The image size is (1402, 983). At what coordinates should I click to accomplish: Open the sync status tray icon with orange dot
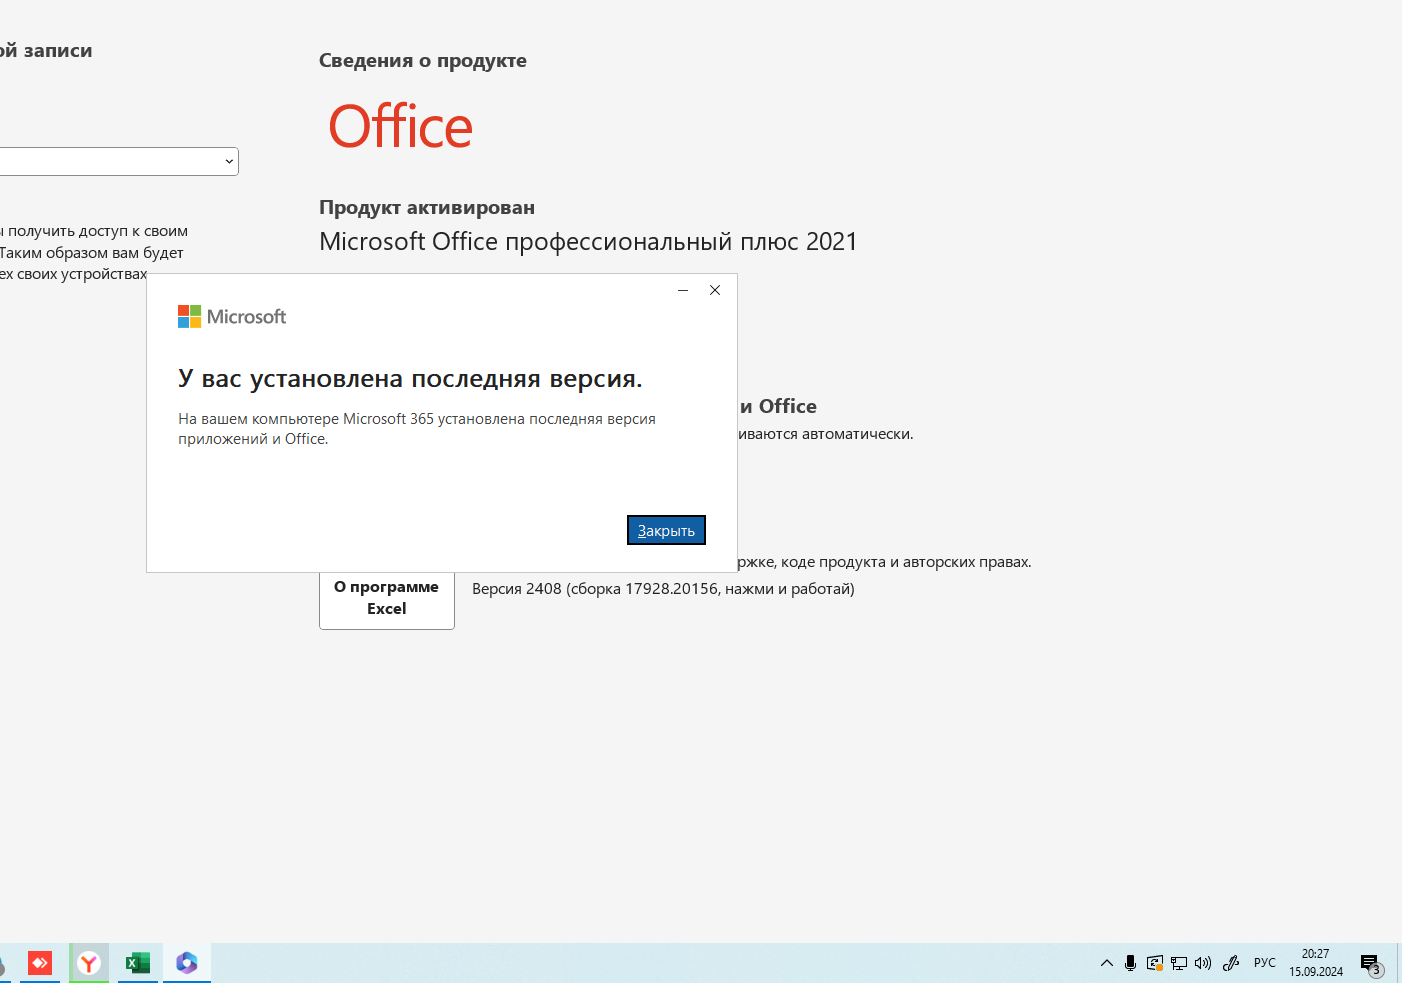pyautogui.click(x=1155, y=963)
